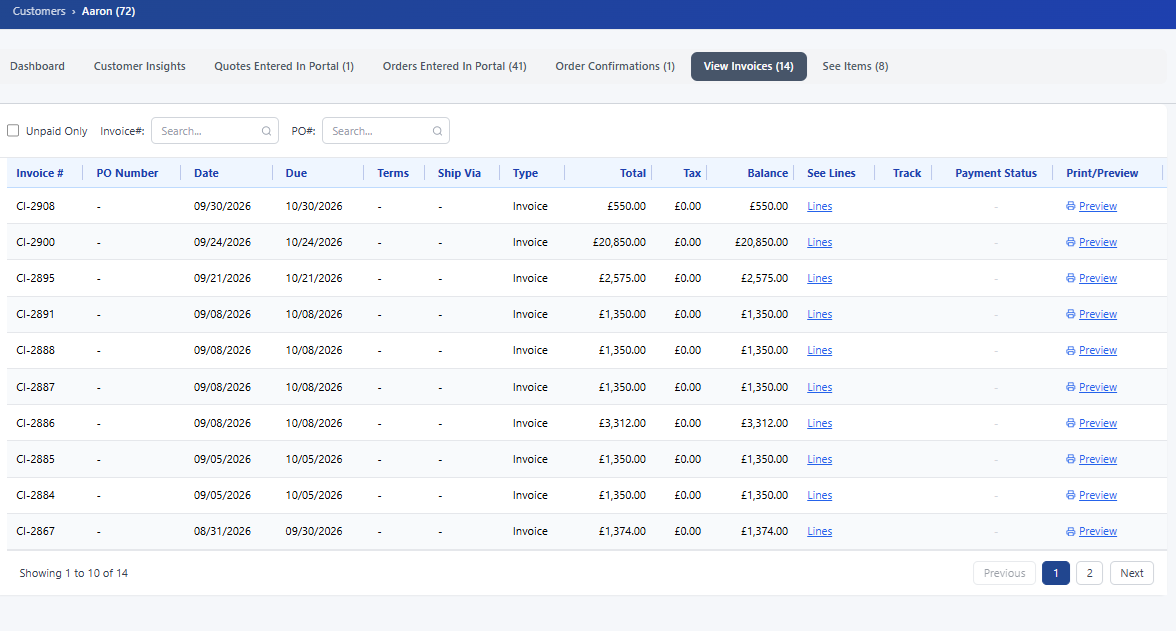Switch to Customer Insights tab
This screenshot has width=1176, height=631.
pos(140,66)
